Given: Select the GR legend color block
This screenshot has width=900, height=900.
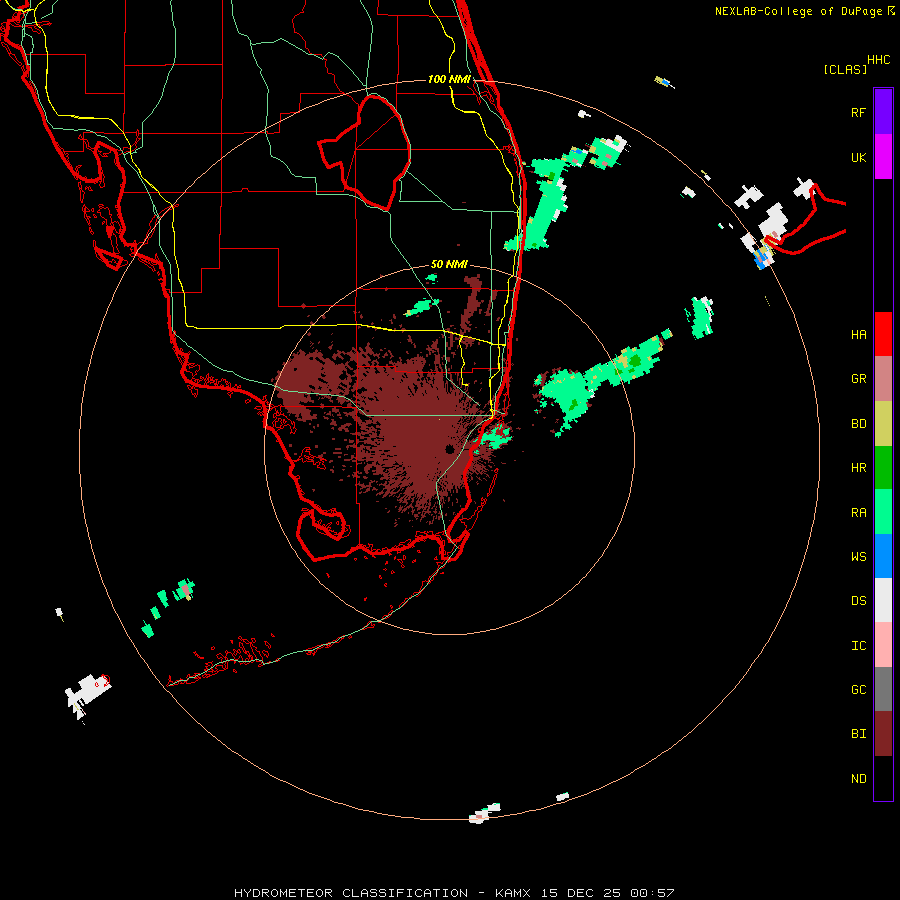Looking at the screenshot, I should tap(883, 379).
